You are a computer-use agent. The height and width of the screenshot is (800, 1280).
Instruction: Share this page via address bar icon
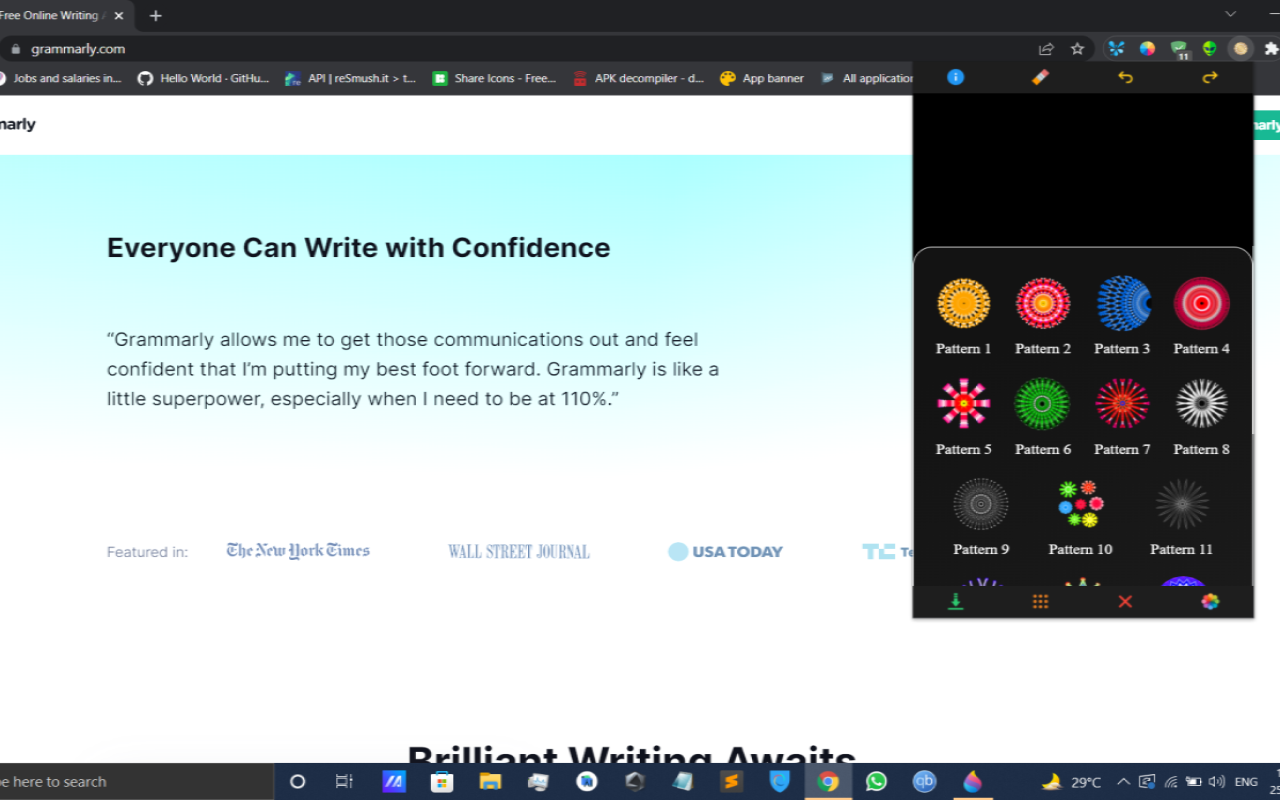pos(1046,48)
